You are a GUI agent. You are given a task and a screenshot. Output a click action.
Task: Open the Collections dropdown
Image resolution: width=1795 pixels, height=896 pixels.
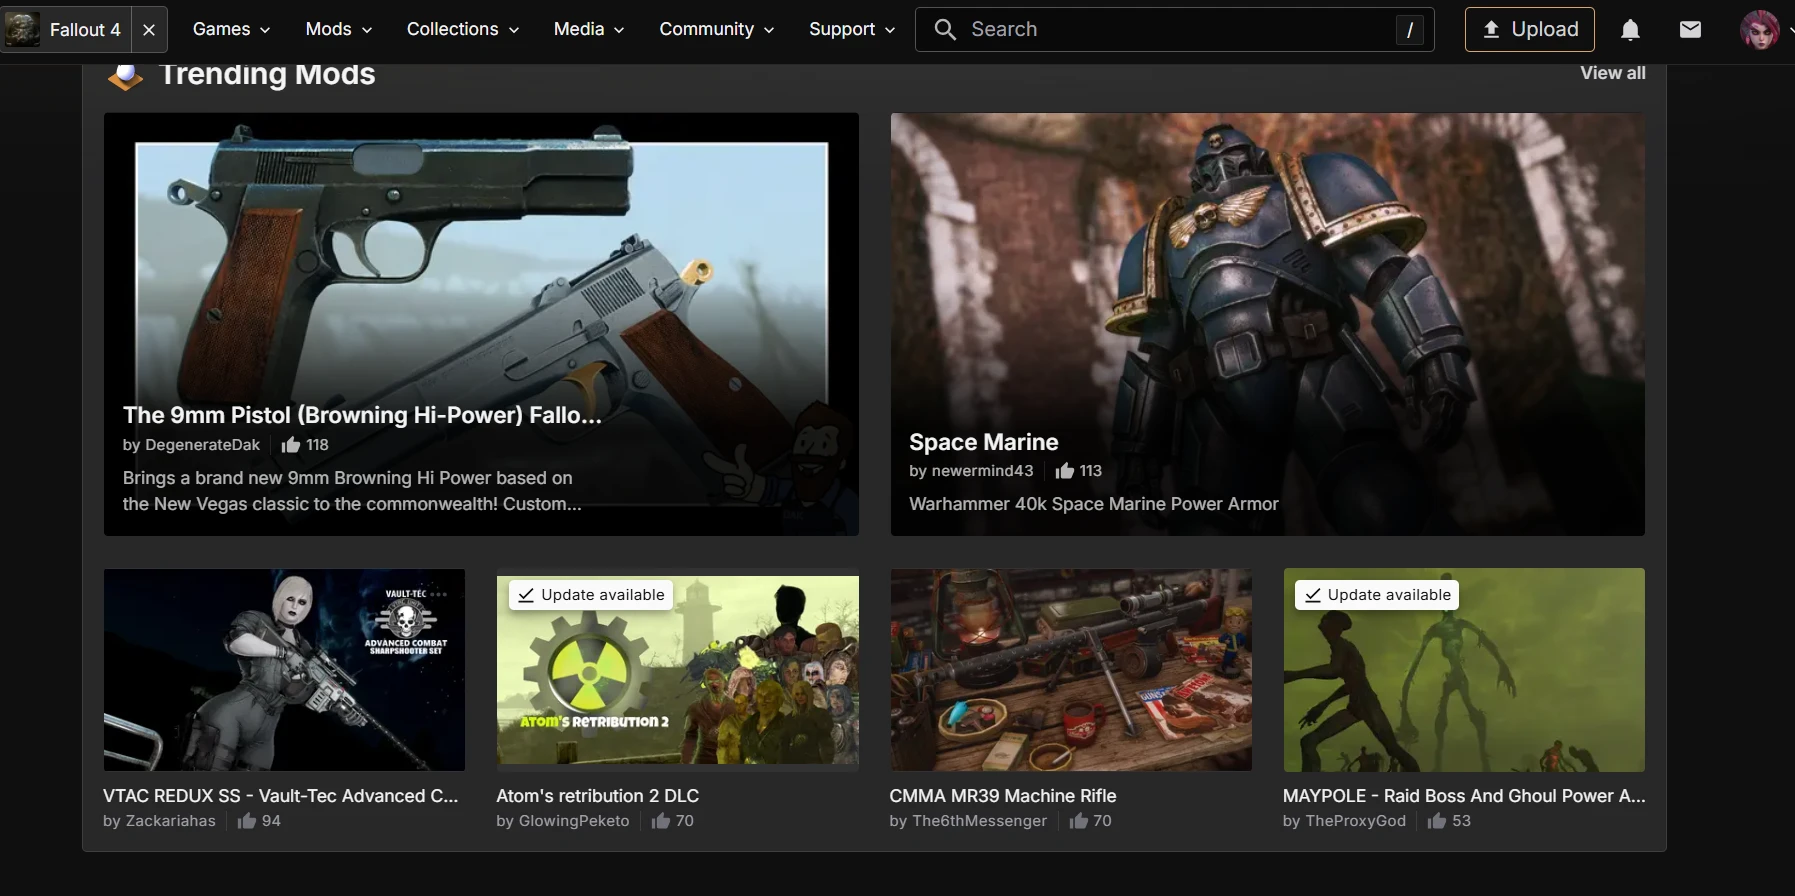point(463,29)
